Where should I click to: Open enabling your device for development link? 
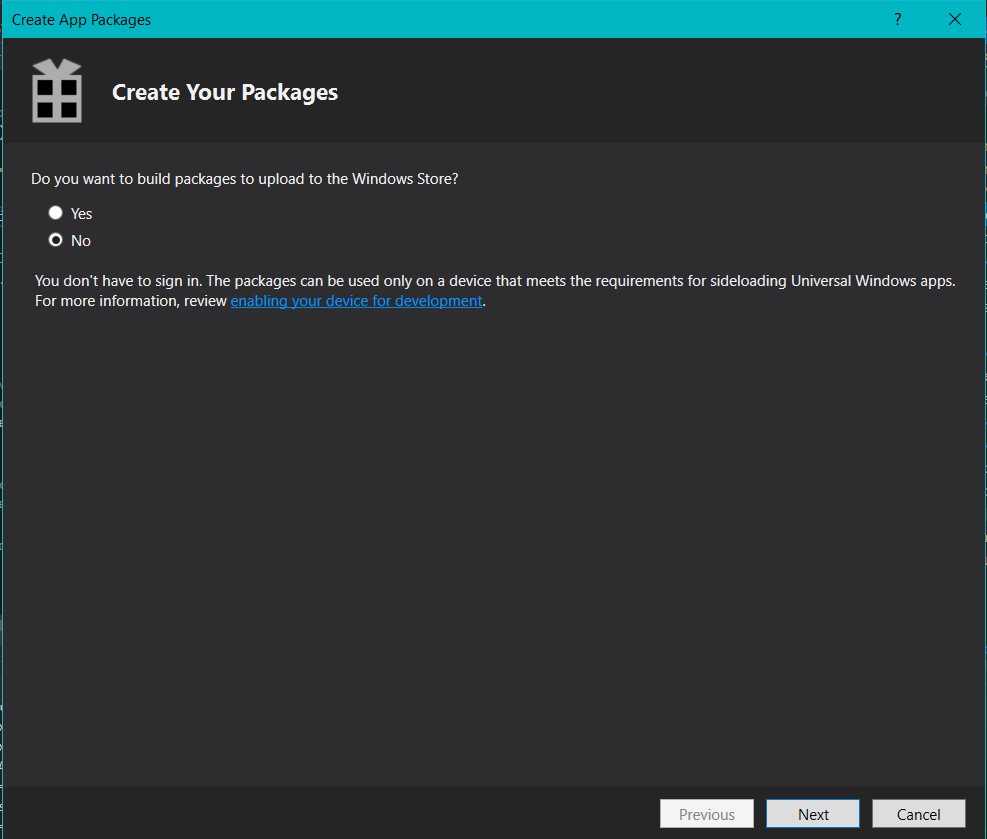[x=356, y=301]
